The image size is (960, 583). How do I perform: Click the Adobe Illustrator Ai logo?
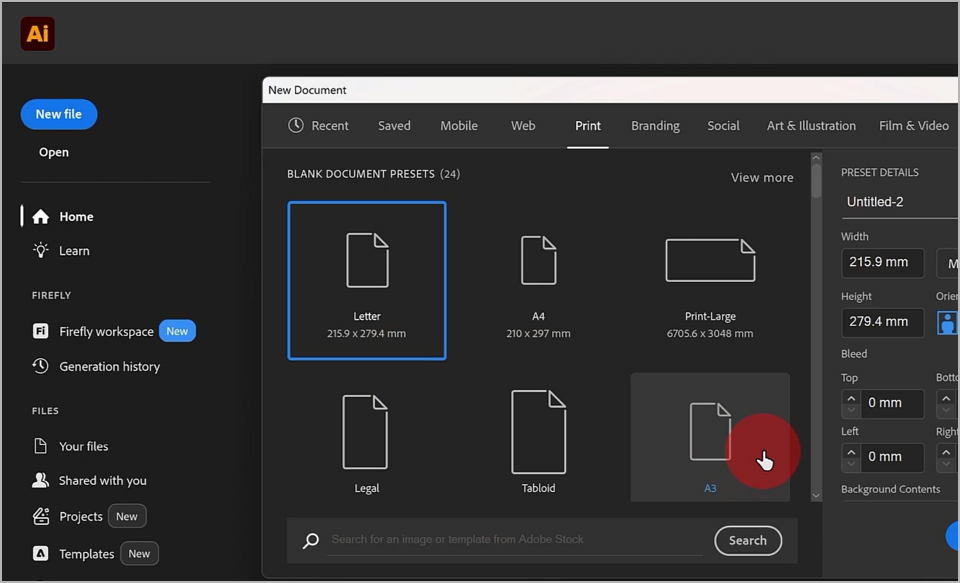pos(37,33)
